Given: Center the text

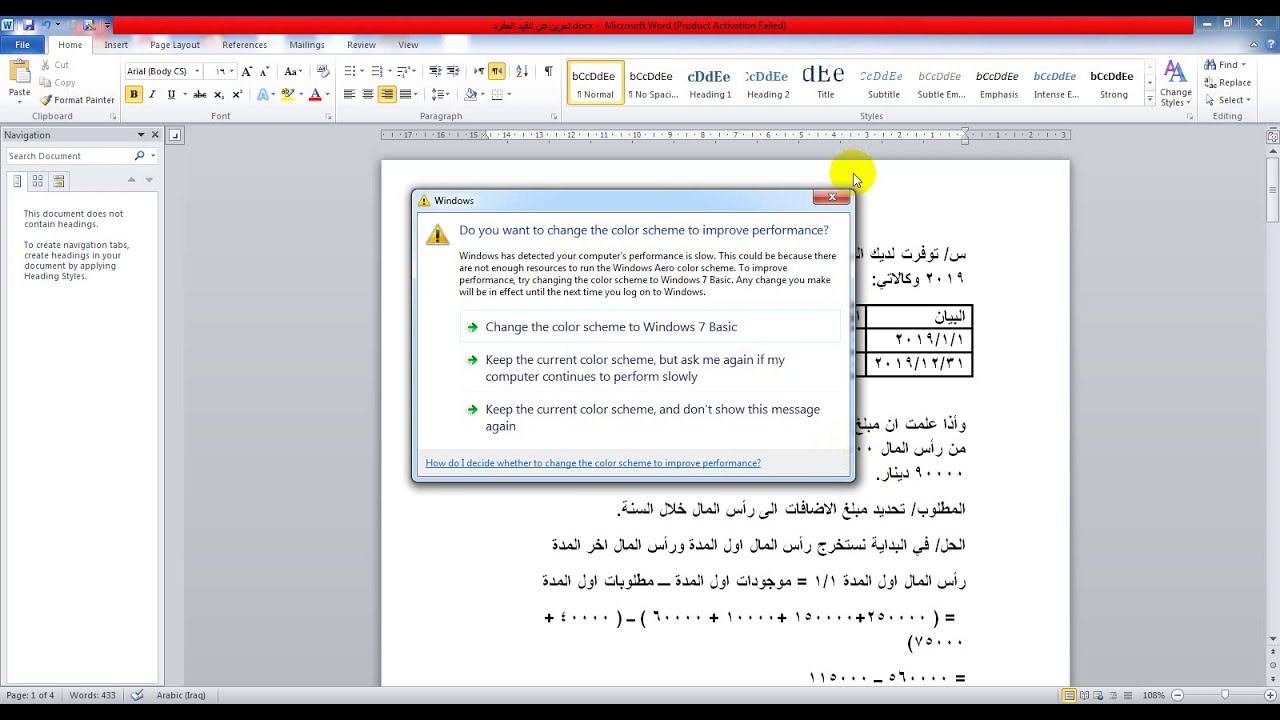Looking at the screenshot, I should 368,94.
